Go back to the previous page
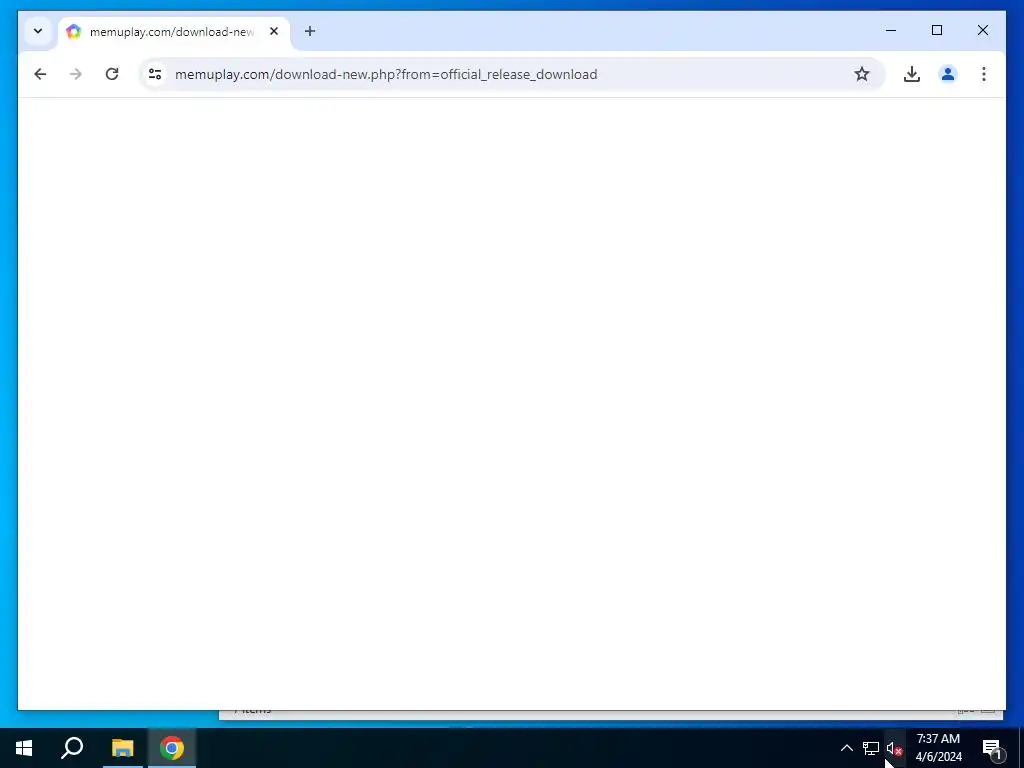 (40, 74)
